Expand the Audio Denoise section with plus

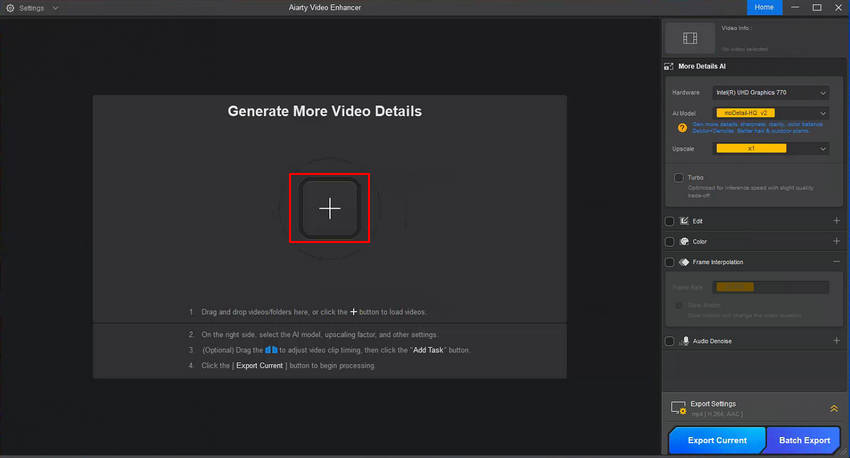pos(836,340)
